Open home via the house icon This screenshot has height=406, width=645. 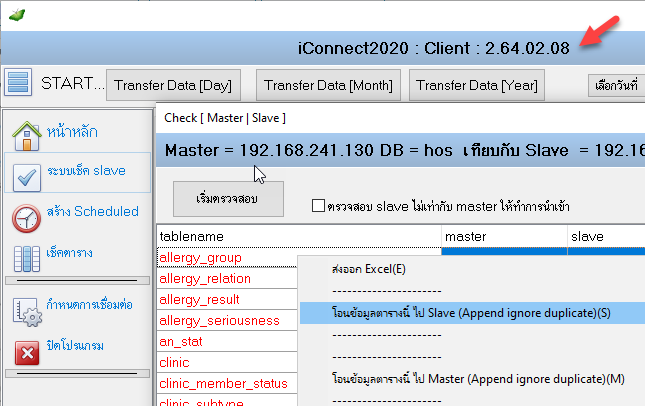click(x=26, y=136)
